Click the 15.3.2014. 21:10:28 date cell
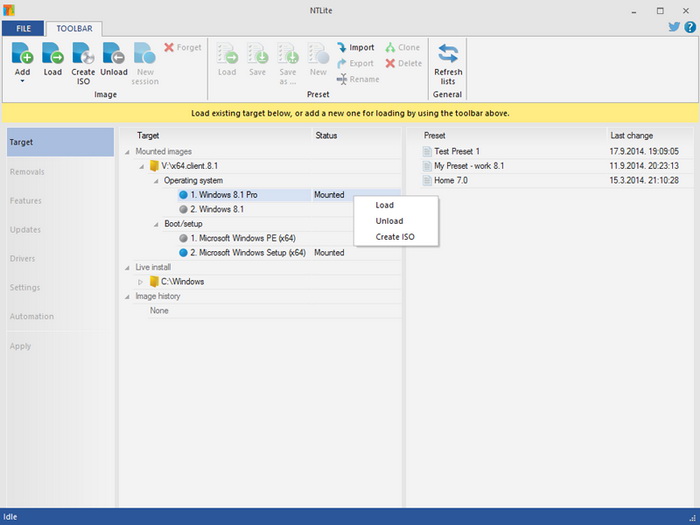The height and width of the screenshot is (525, 700). (644, 180)
